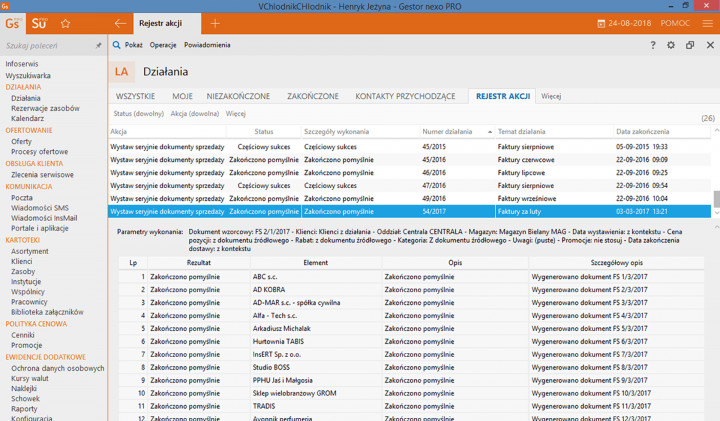Screen dimensions: 720x421
Task: Pin the command search panel
Action: click(x=98, y=46)
